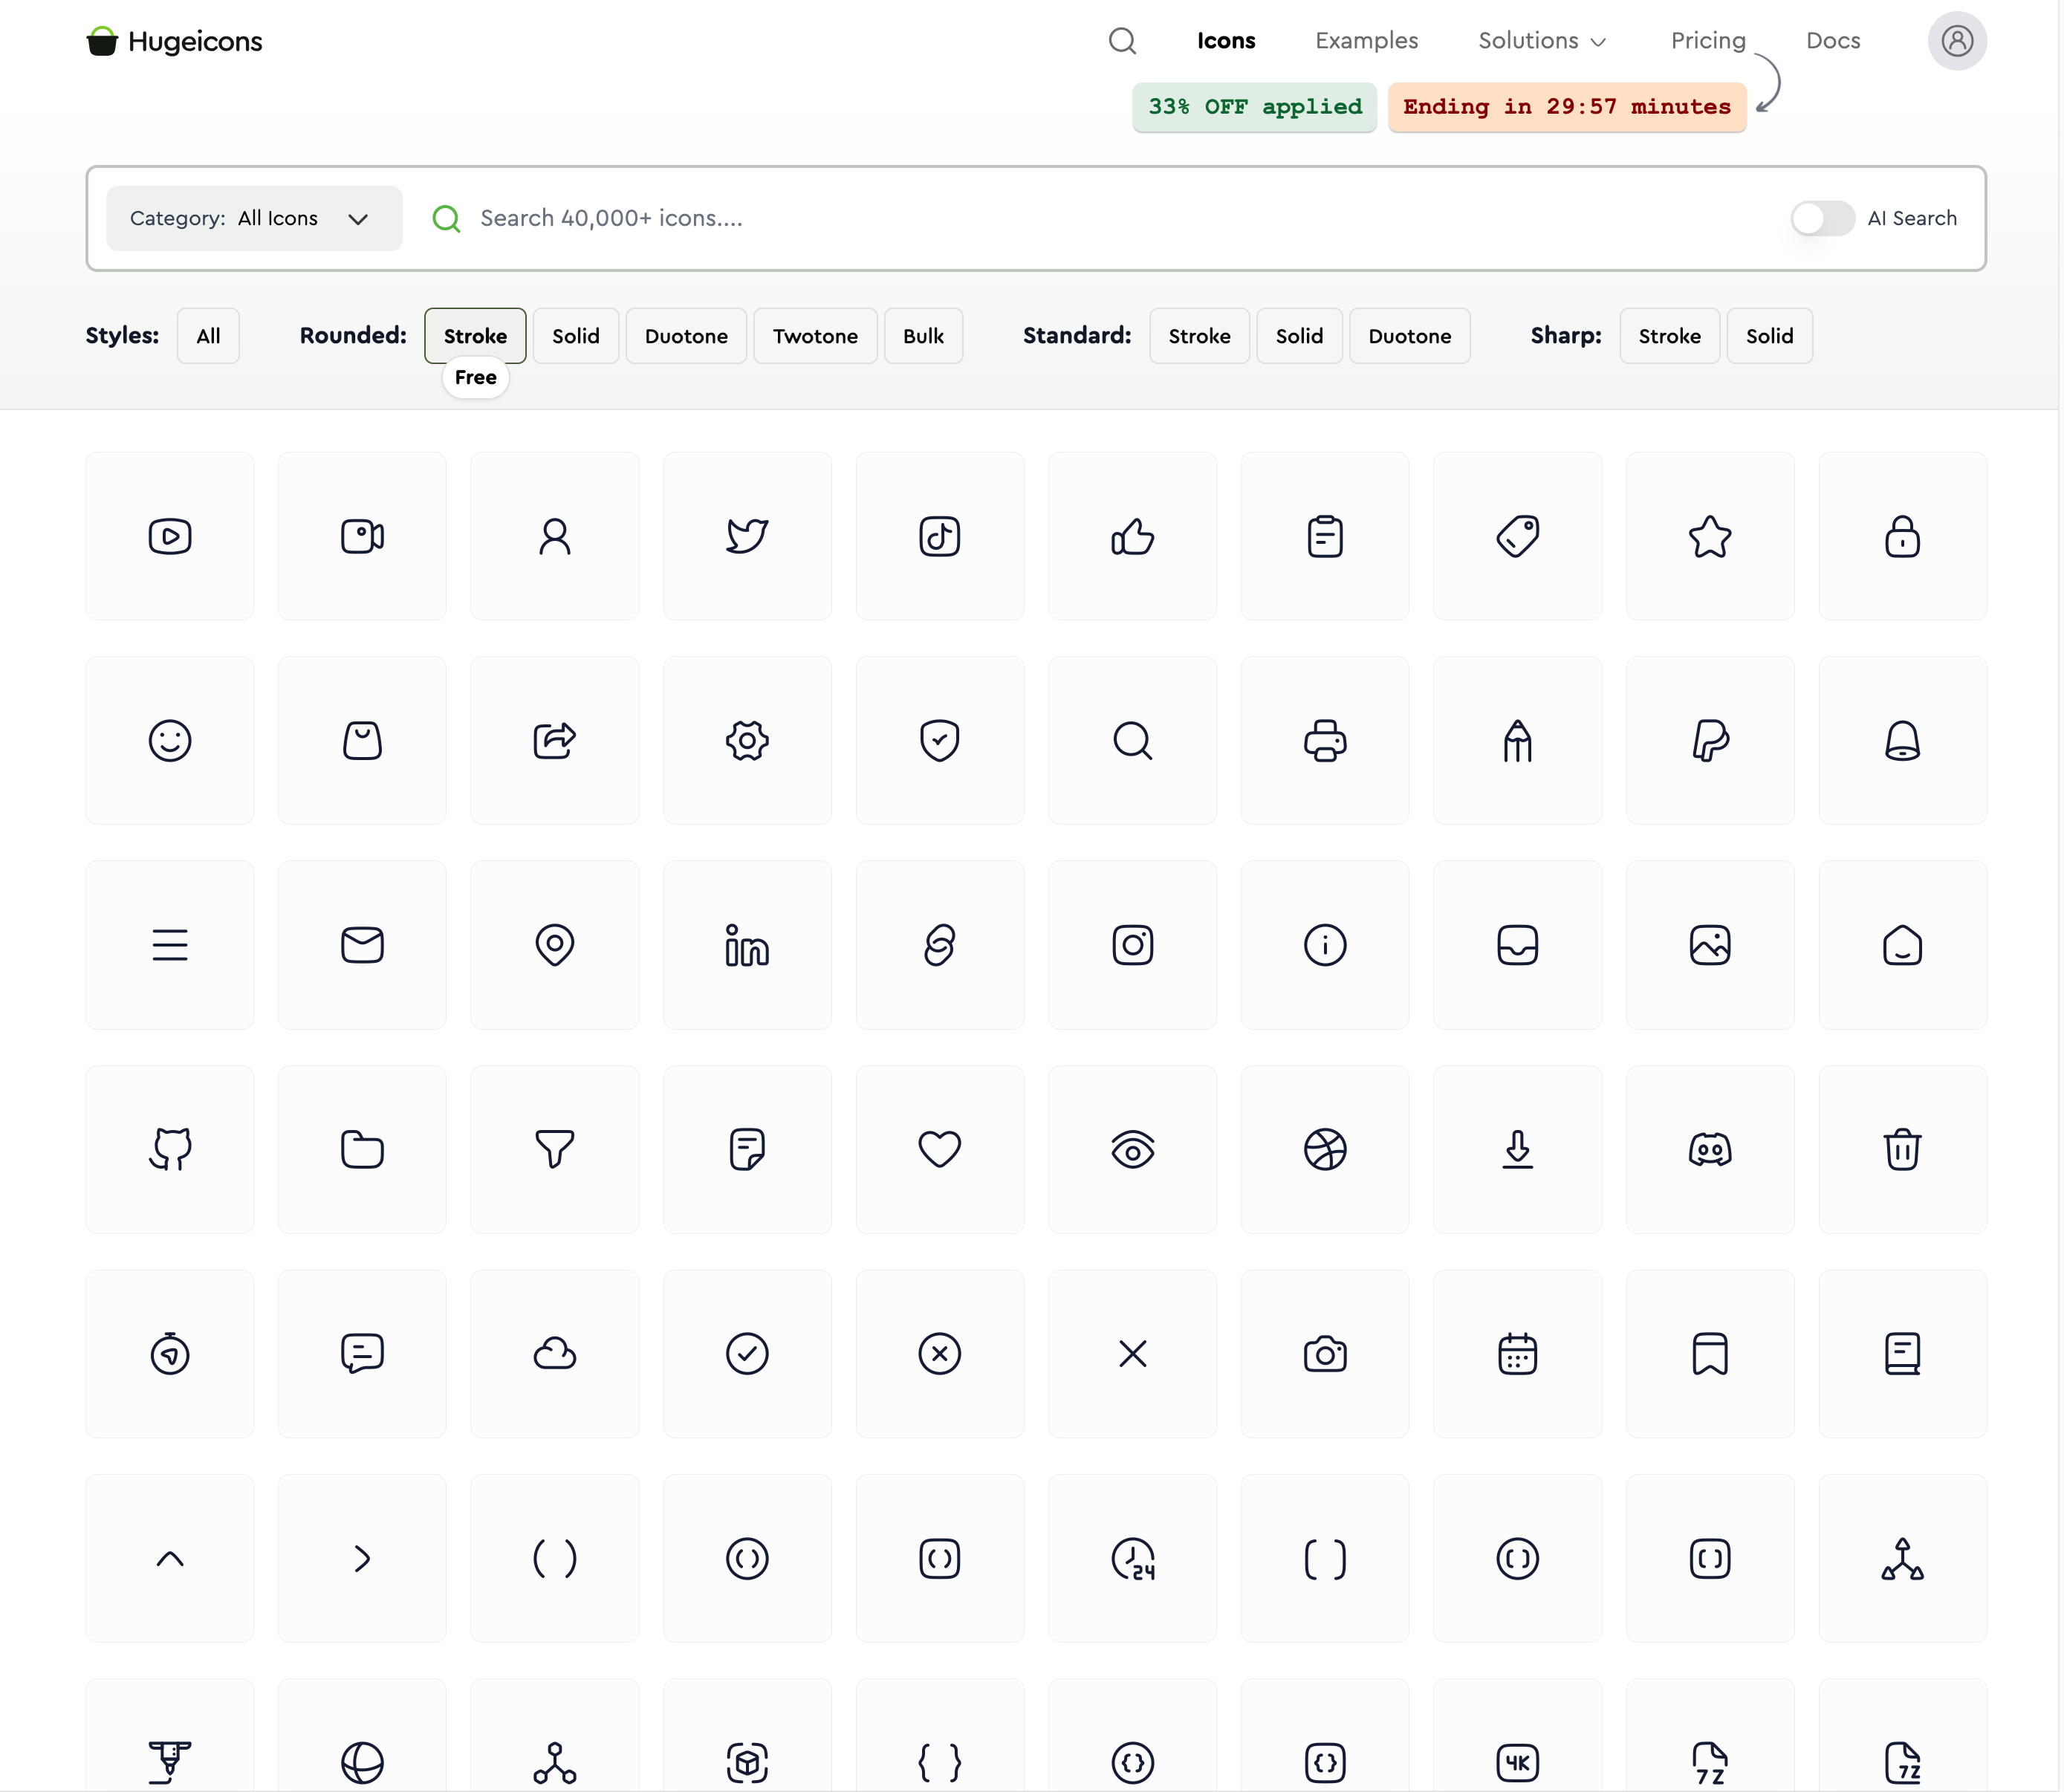Expand the Solutions menu
Screen dimensions: 2064x1792
tap(1541, 41)
